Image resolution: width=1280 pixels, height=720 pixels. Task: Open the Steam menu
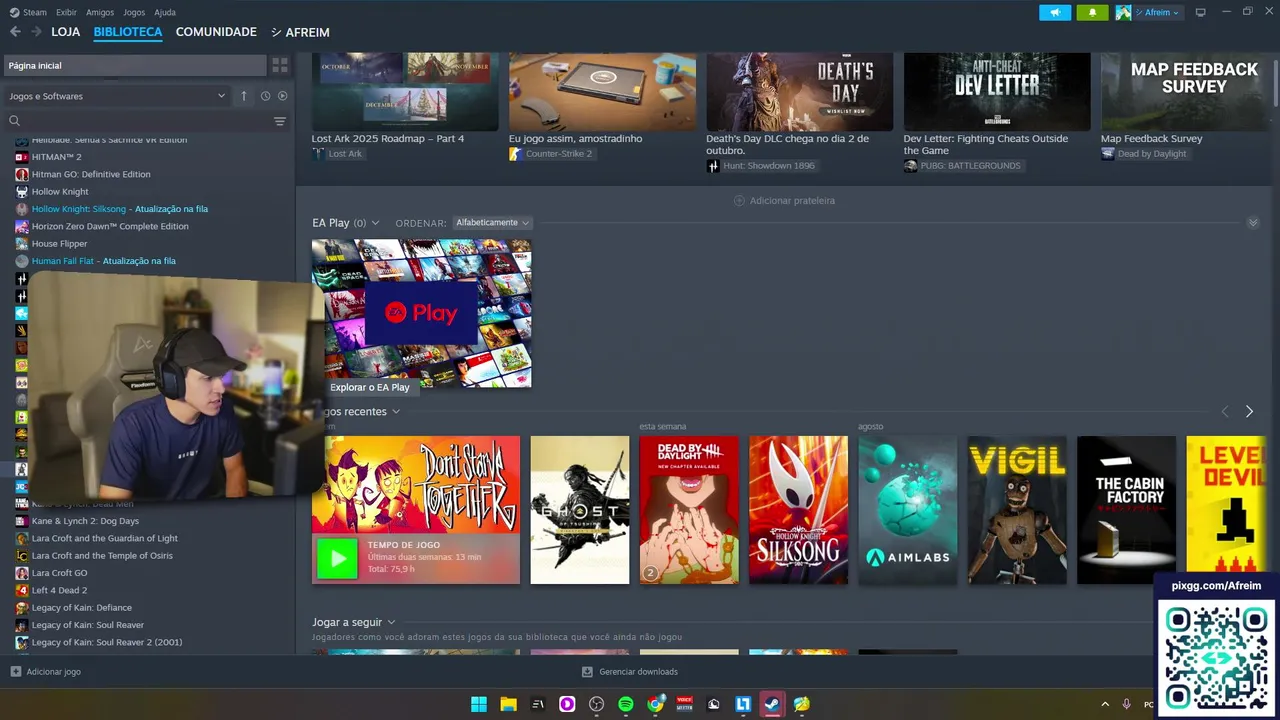click(28, 12)
